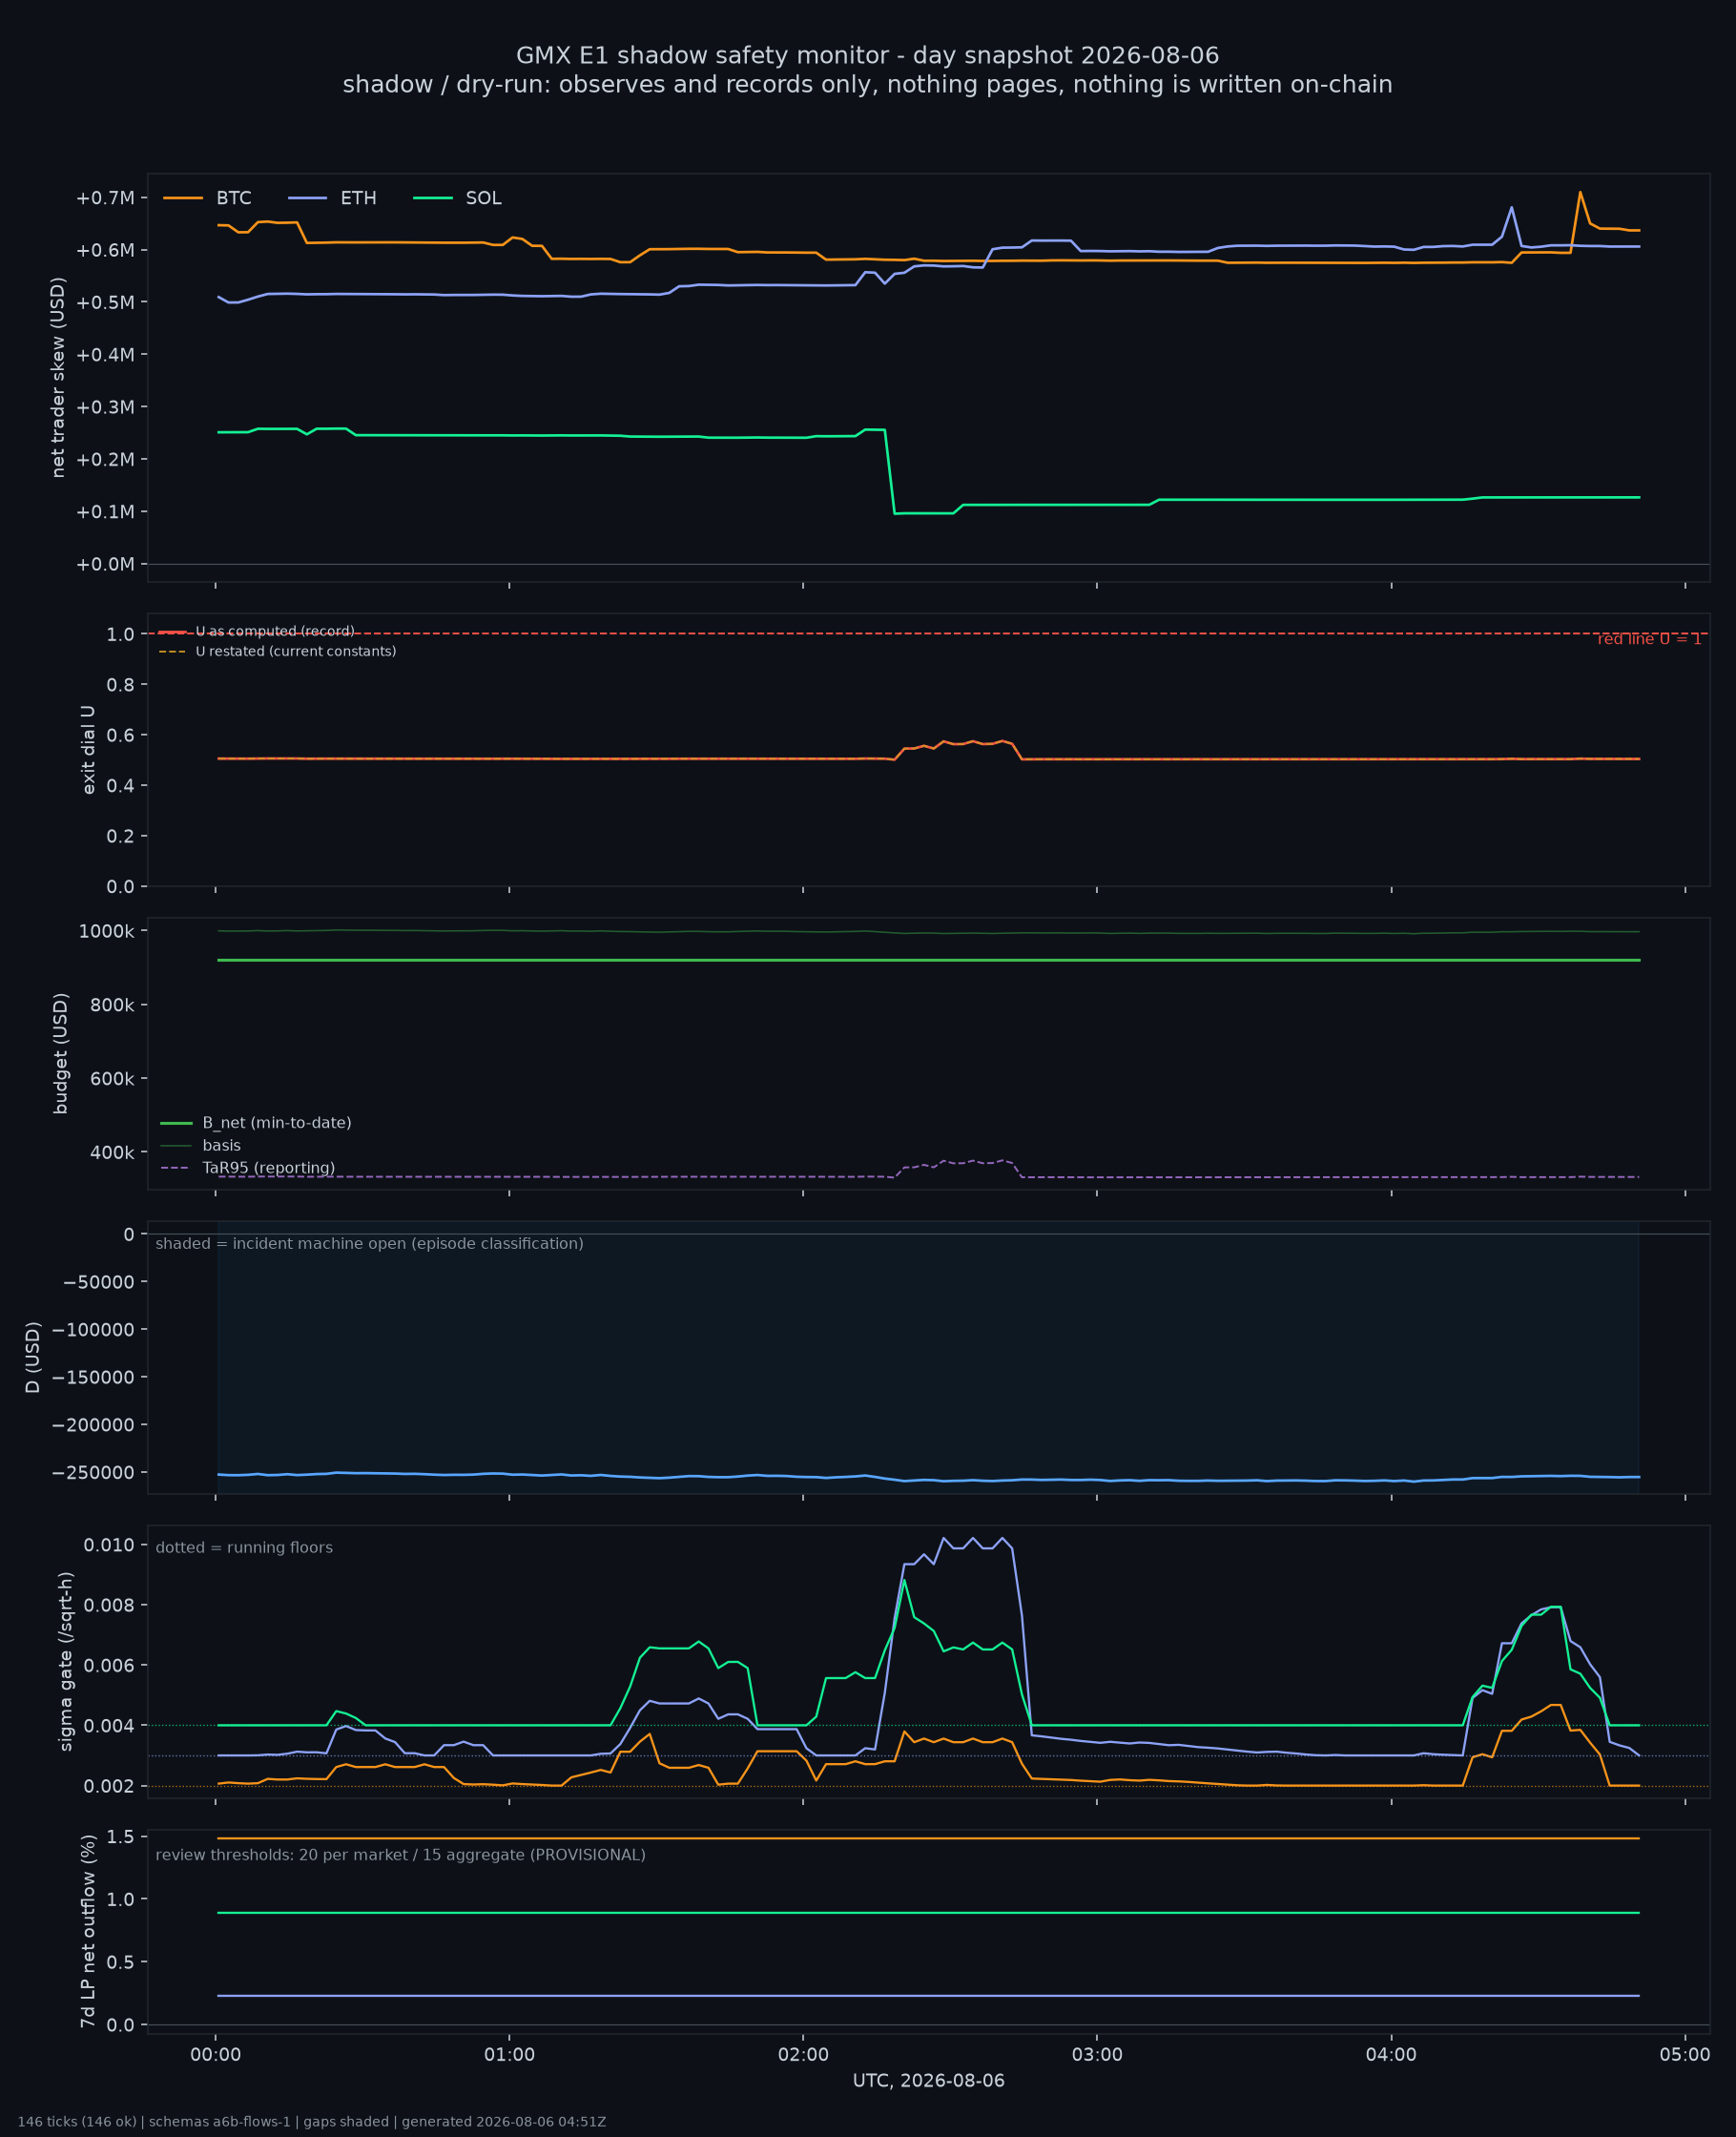This screenshot has height=2137, width=1736.
Task: Click the +0.3M skew tick label
Action: (105, 407)
